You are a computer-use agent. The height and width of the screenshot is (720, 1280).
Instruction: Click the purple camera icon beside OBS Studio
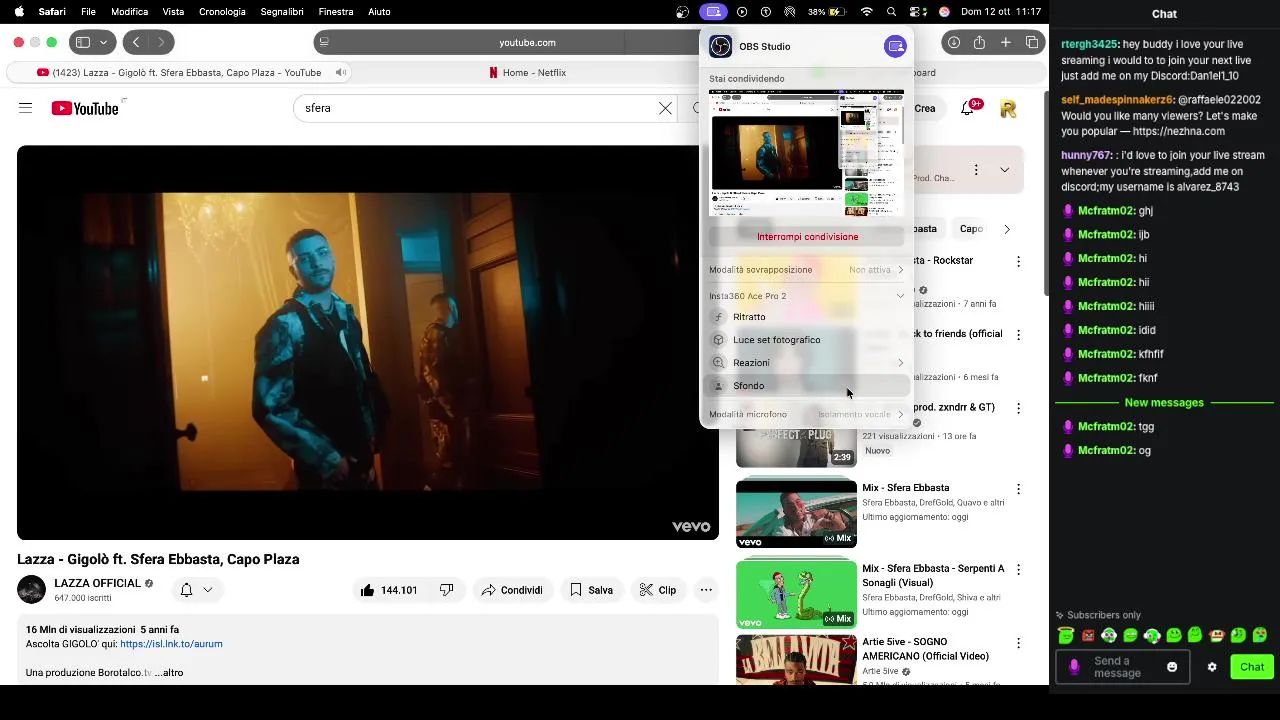click(x=895, y=46)
